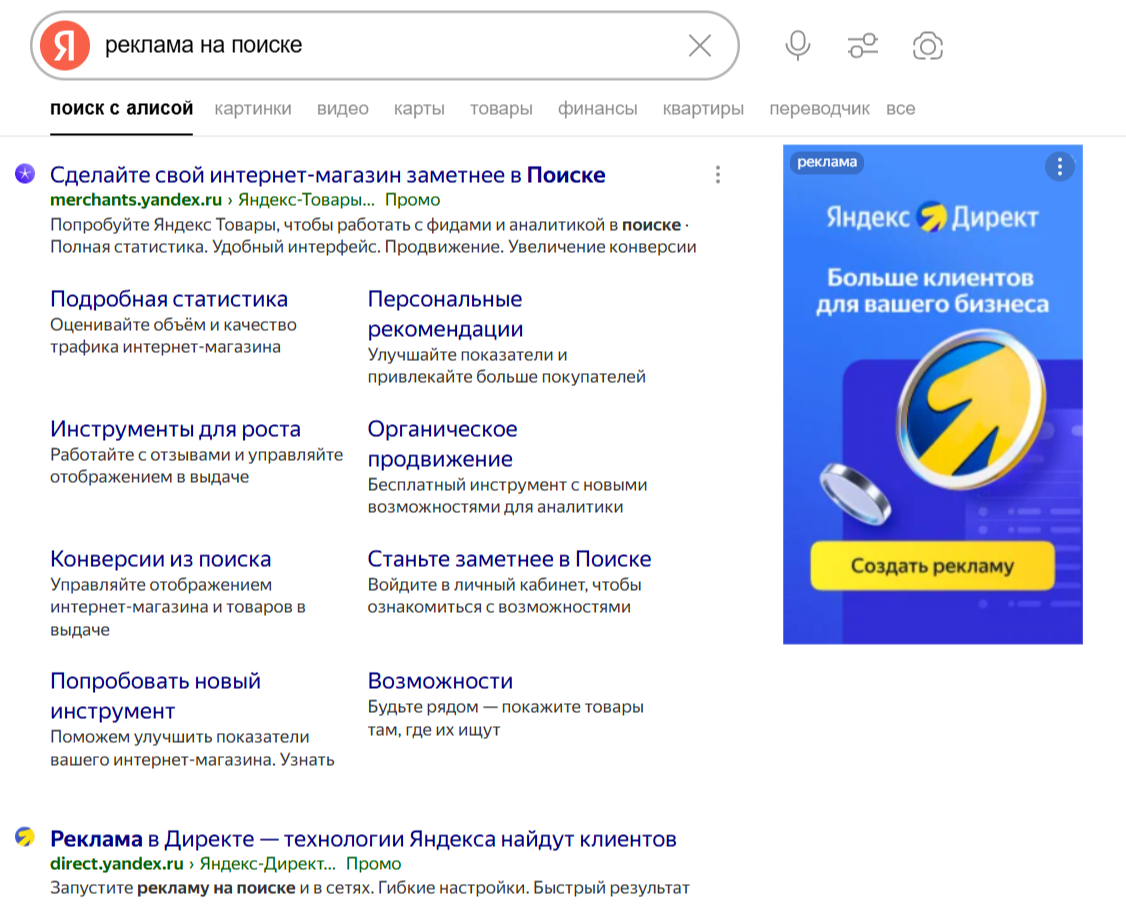Click the «Яндекс Директ» logo on the banner
Image resolution: width=1126 pixels, height=914 pixels.
point(932,217)
